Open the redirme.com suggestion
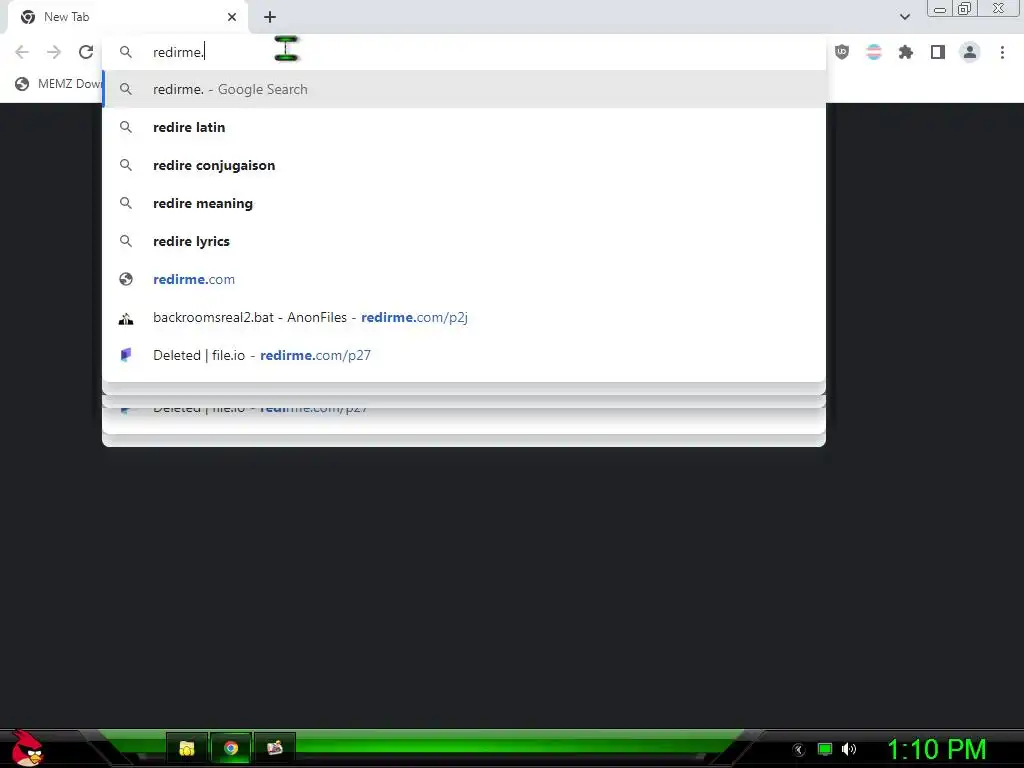 coord(464,279)
